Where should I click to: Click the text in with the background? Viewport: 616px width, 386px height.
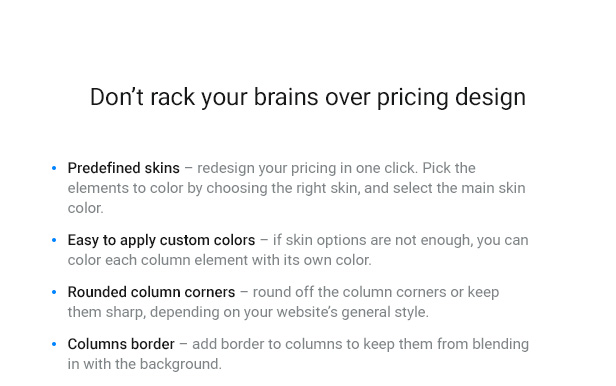pos(145,364)
